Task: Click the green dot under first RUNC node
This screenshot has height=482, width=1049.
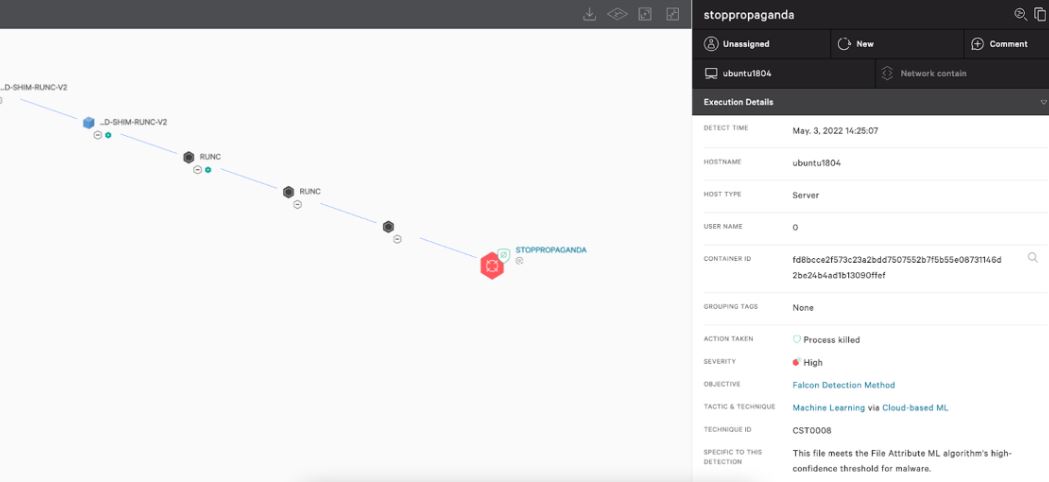Action: 208,170
